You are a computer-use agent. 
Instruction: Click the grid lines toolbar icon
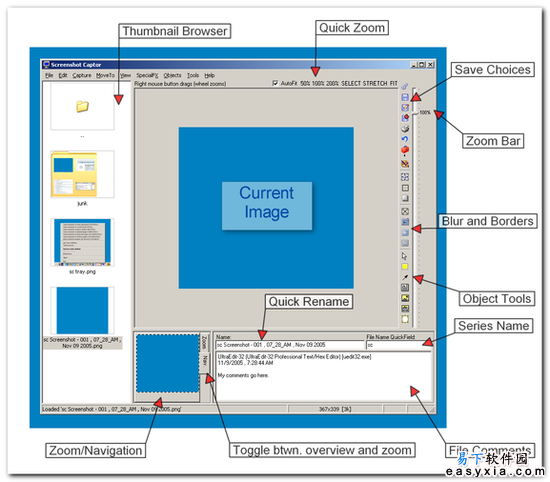point(405,188)
